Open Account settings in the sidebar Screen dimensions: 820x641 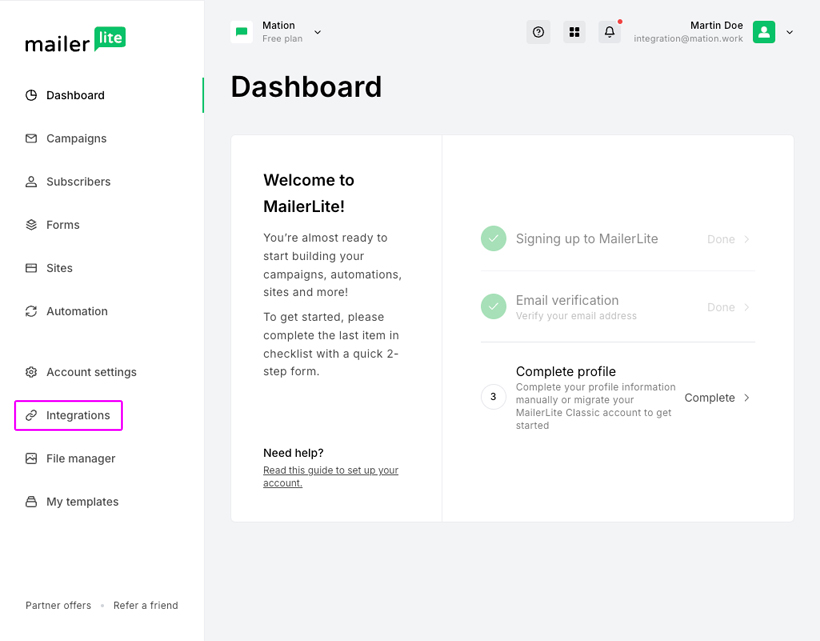[x=92, y=372]
